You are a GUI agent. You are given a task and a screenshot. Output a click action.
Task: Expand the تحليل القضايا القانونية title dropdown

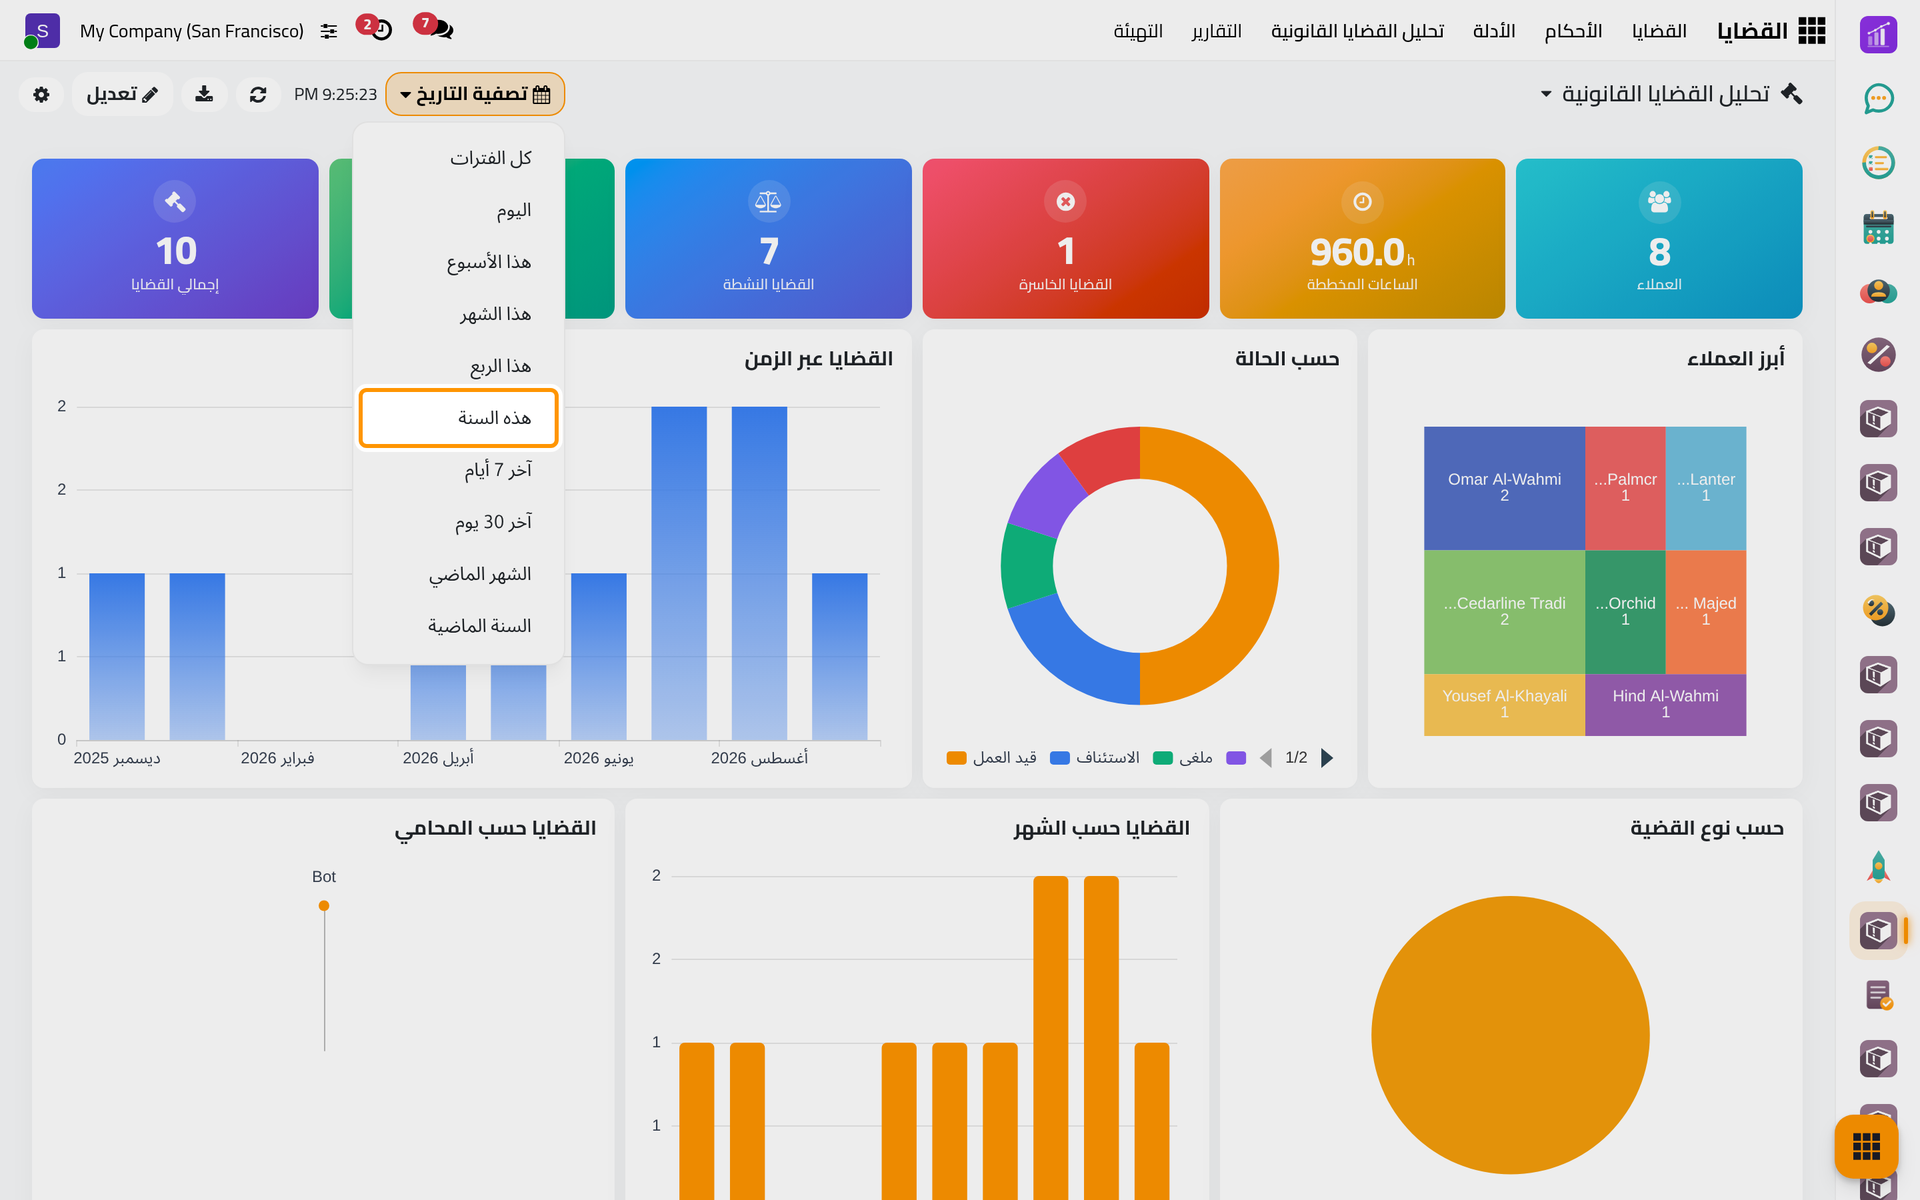(x=1546, y=94)
